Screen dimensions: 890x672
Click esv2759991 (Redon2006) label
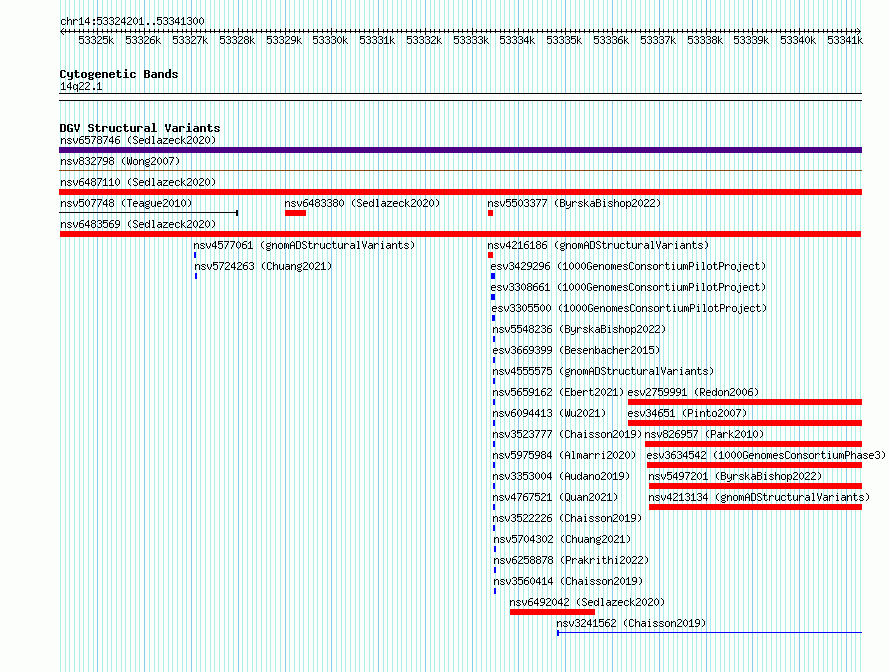coord(693,392)
